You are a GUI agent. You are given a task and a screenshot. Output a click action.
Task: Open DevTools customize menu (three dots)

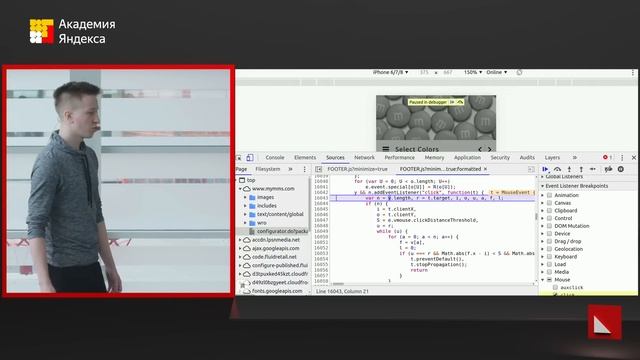(x=622, y=158)
